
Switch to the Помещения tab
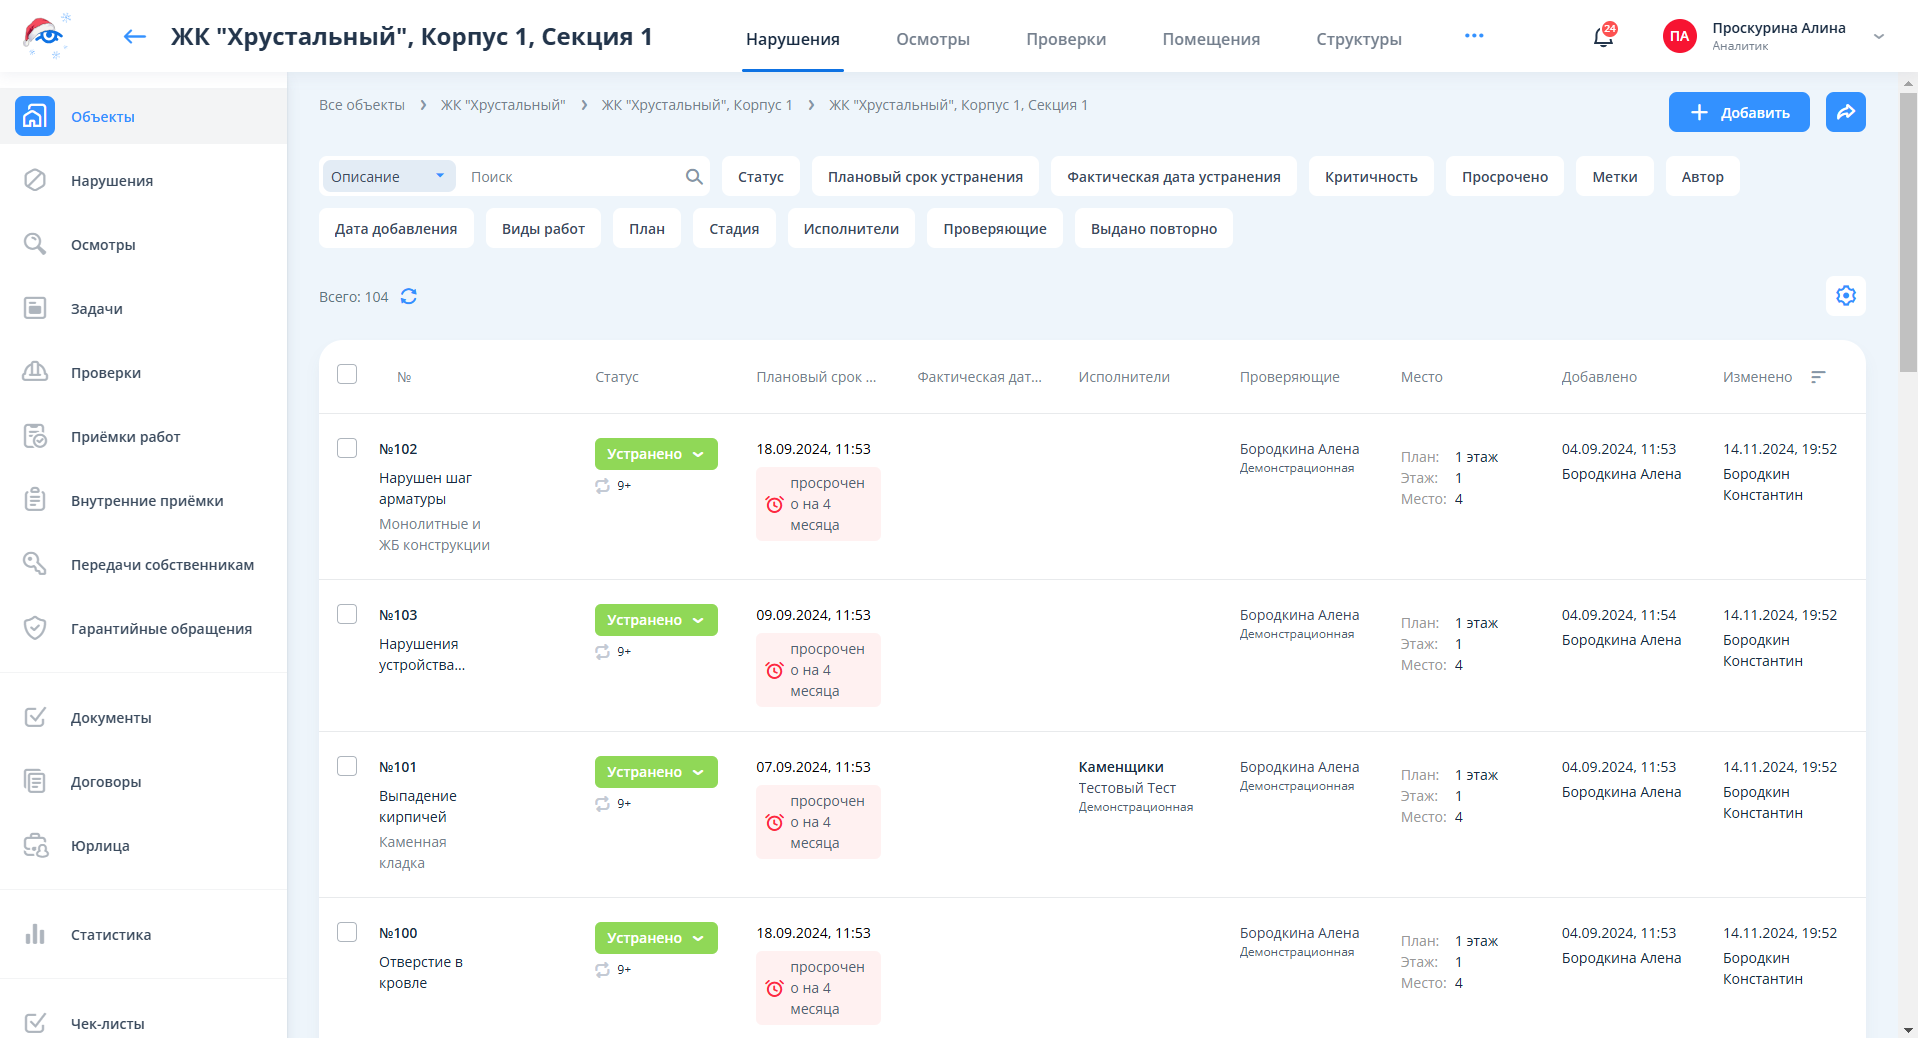tap(1210, 39)
